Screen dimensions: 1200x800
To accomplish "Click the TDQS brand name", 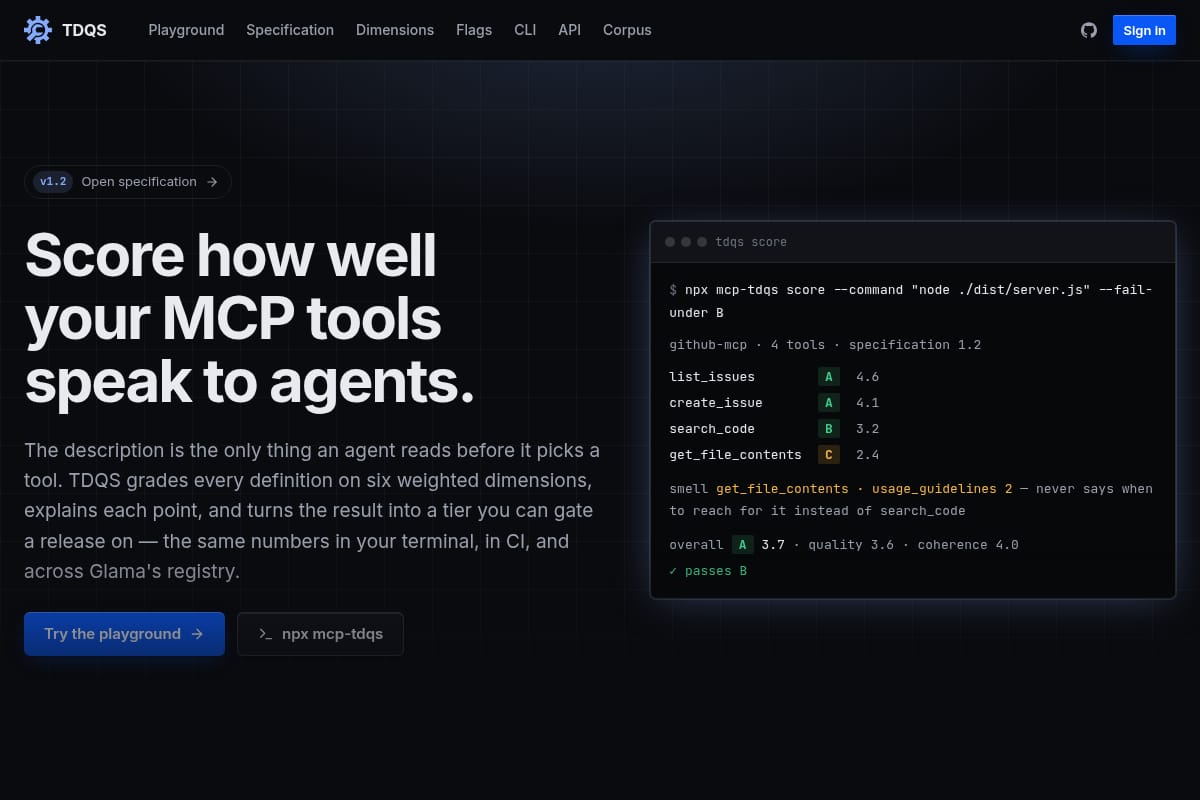I will (84, 30).
